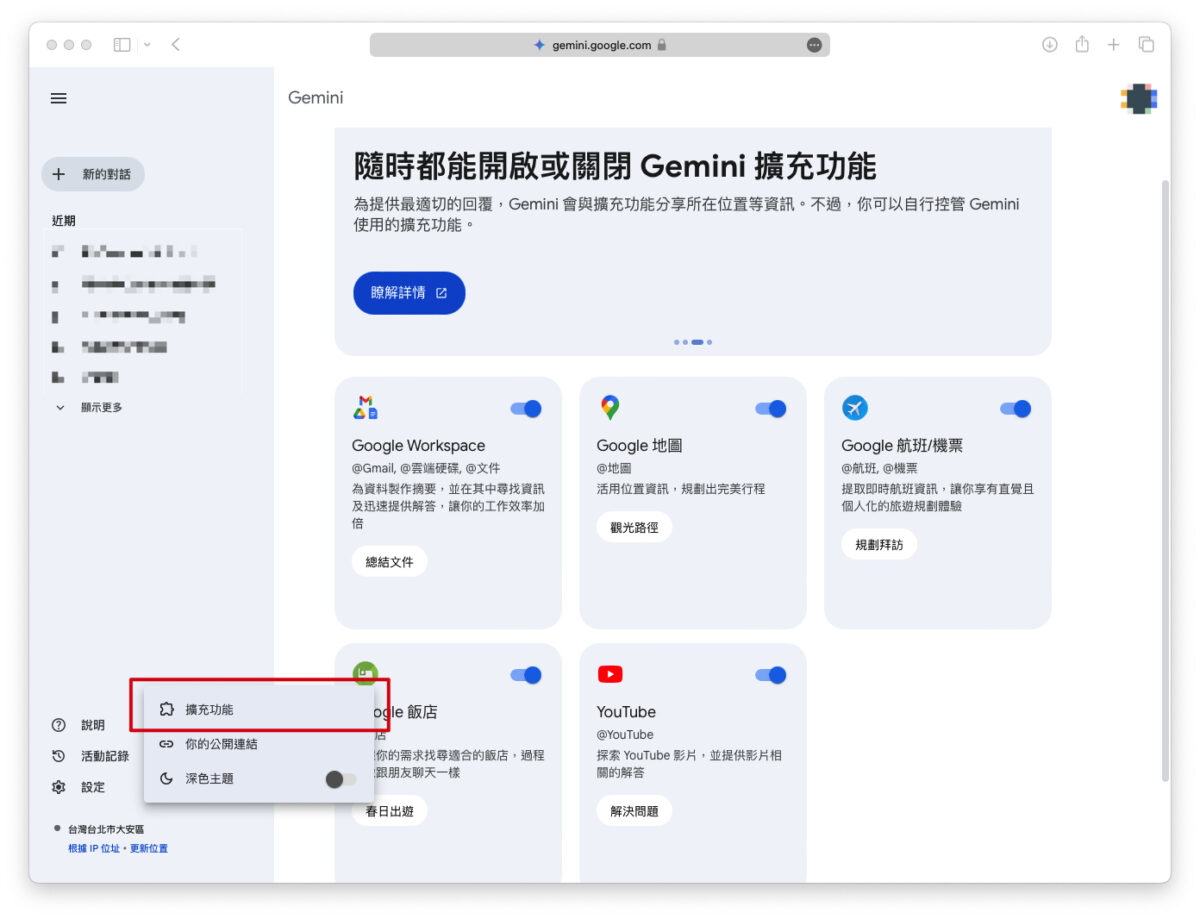Click the active carousel page indicator dots

(697, 342)
